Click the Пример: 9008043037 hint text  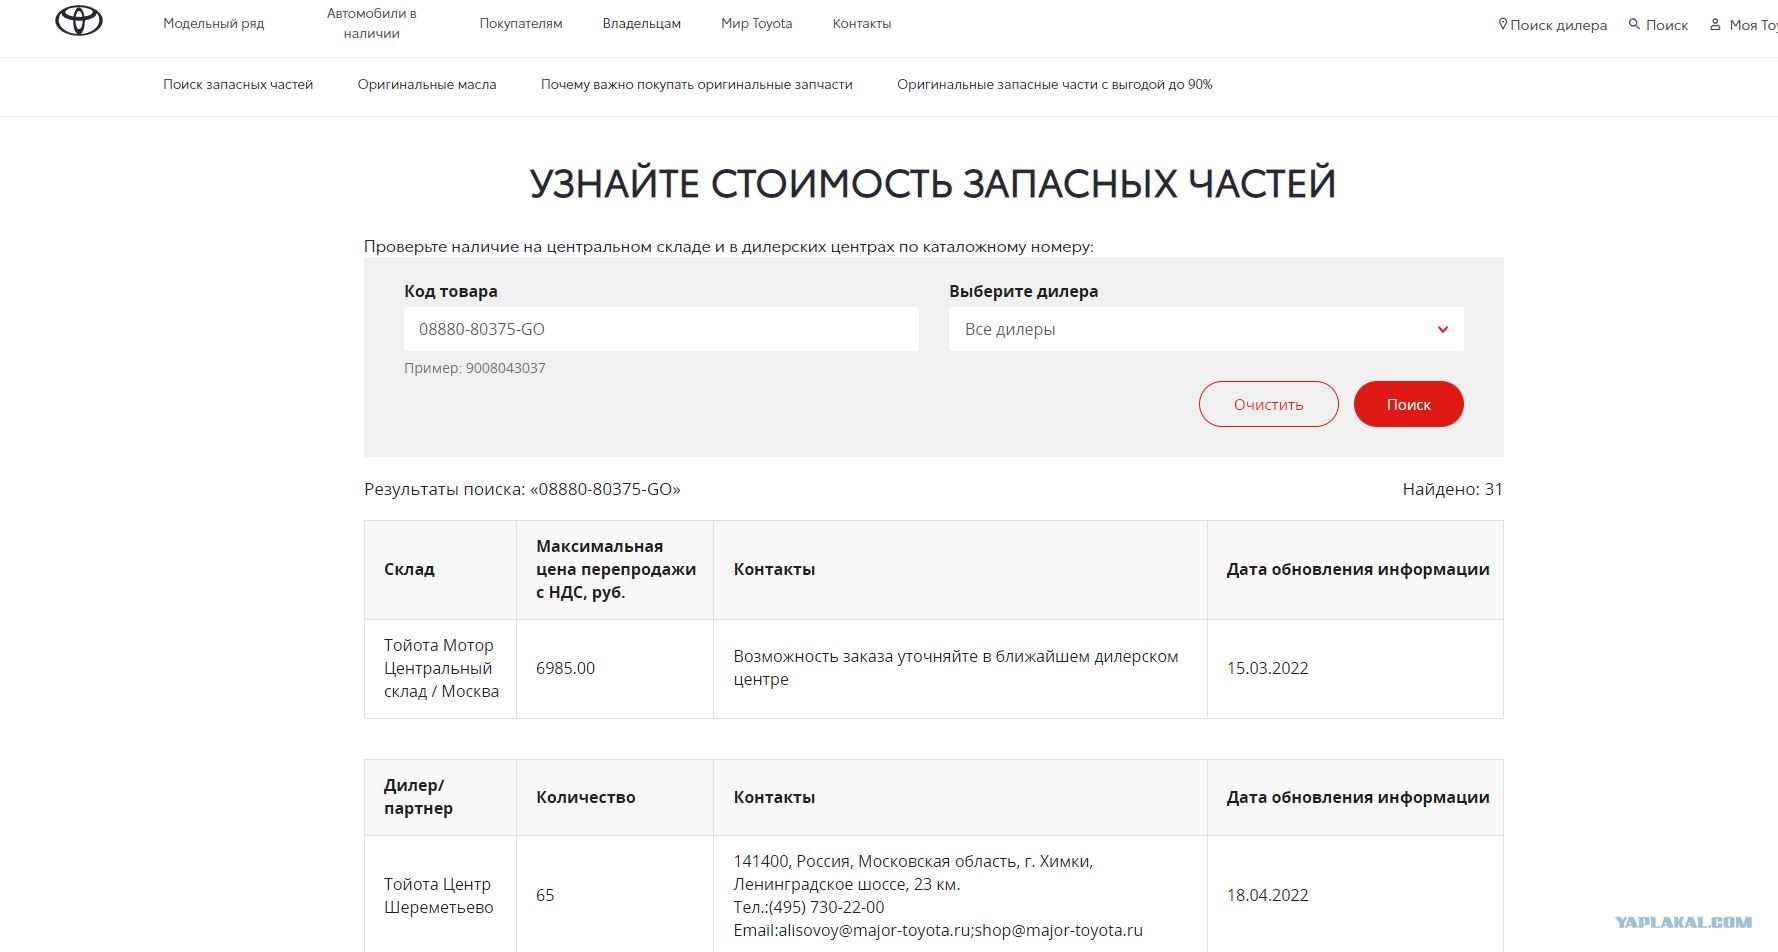[x=475, y=368]
